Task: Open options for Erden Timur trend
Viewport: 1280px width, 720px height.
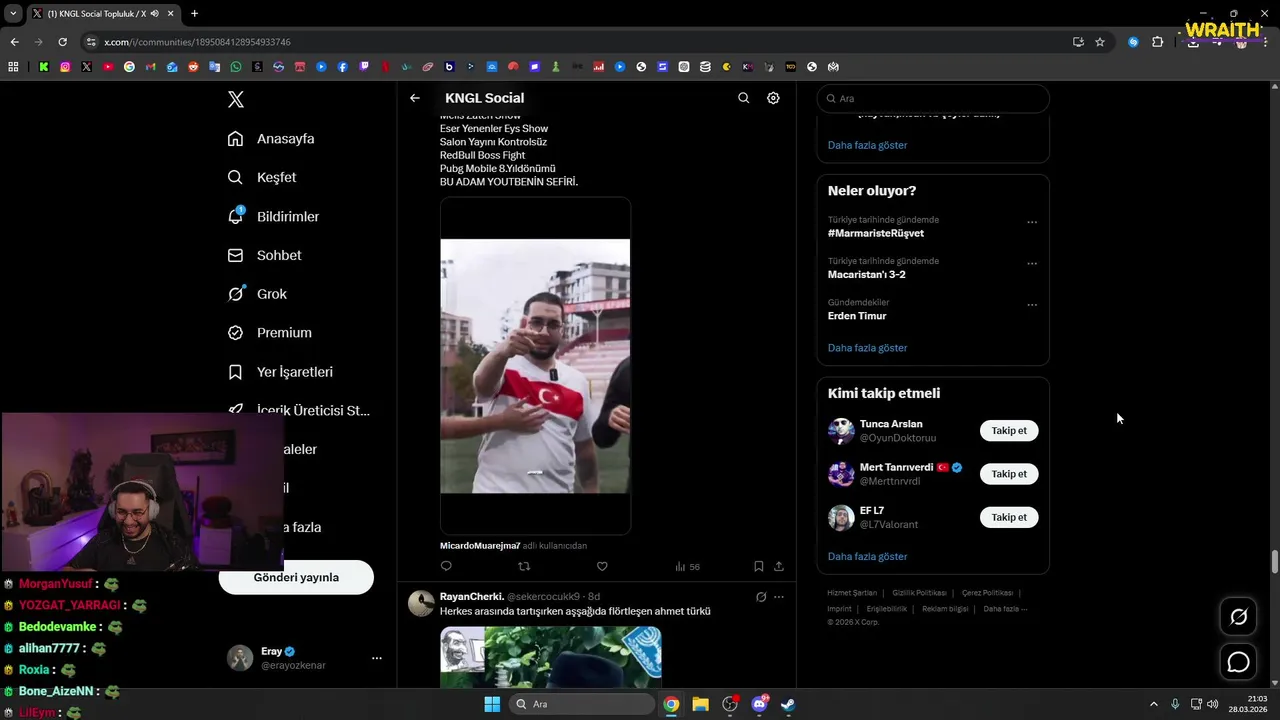Action: (1032, 305)
